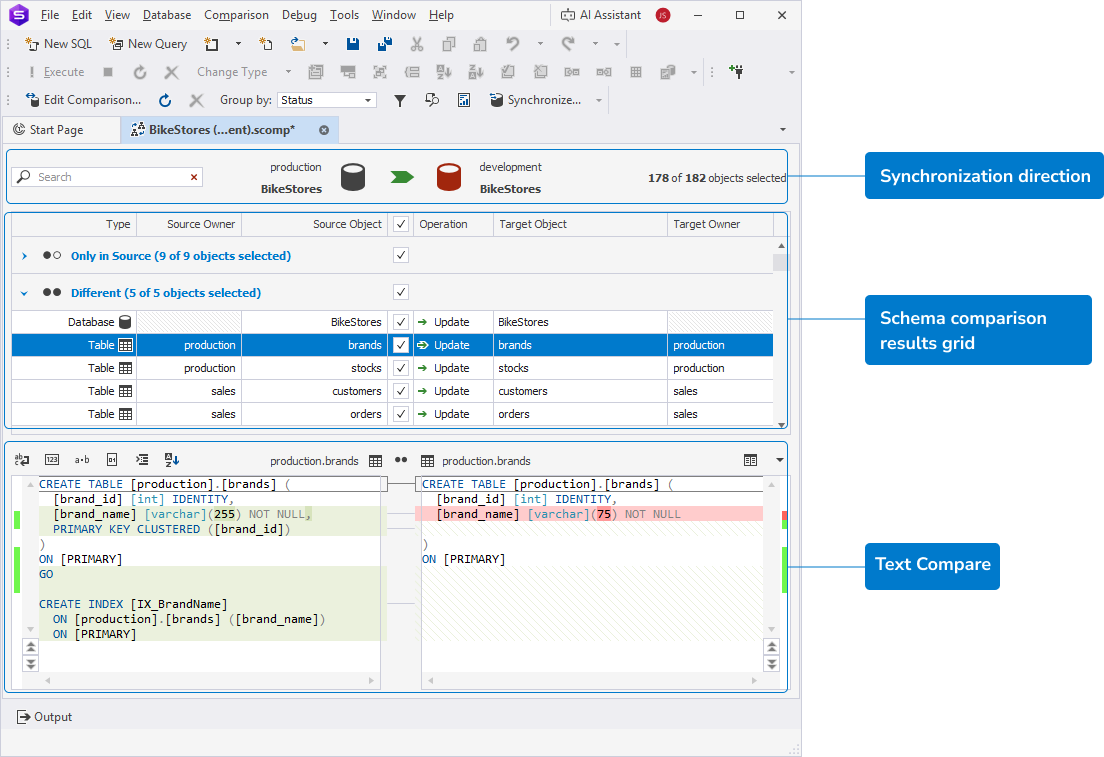Expand the Only in Source group

click(23, 255)
